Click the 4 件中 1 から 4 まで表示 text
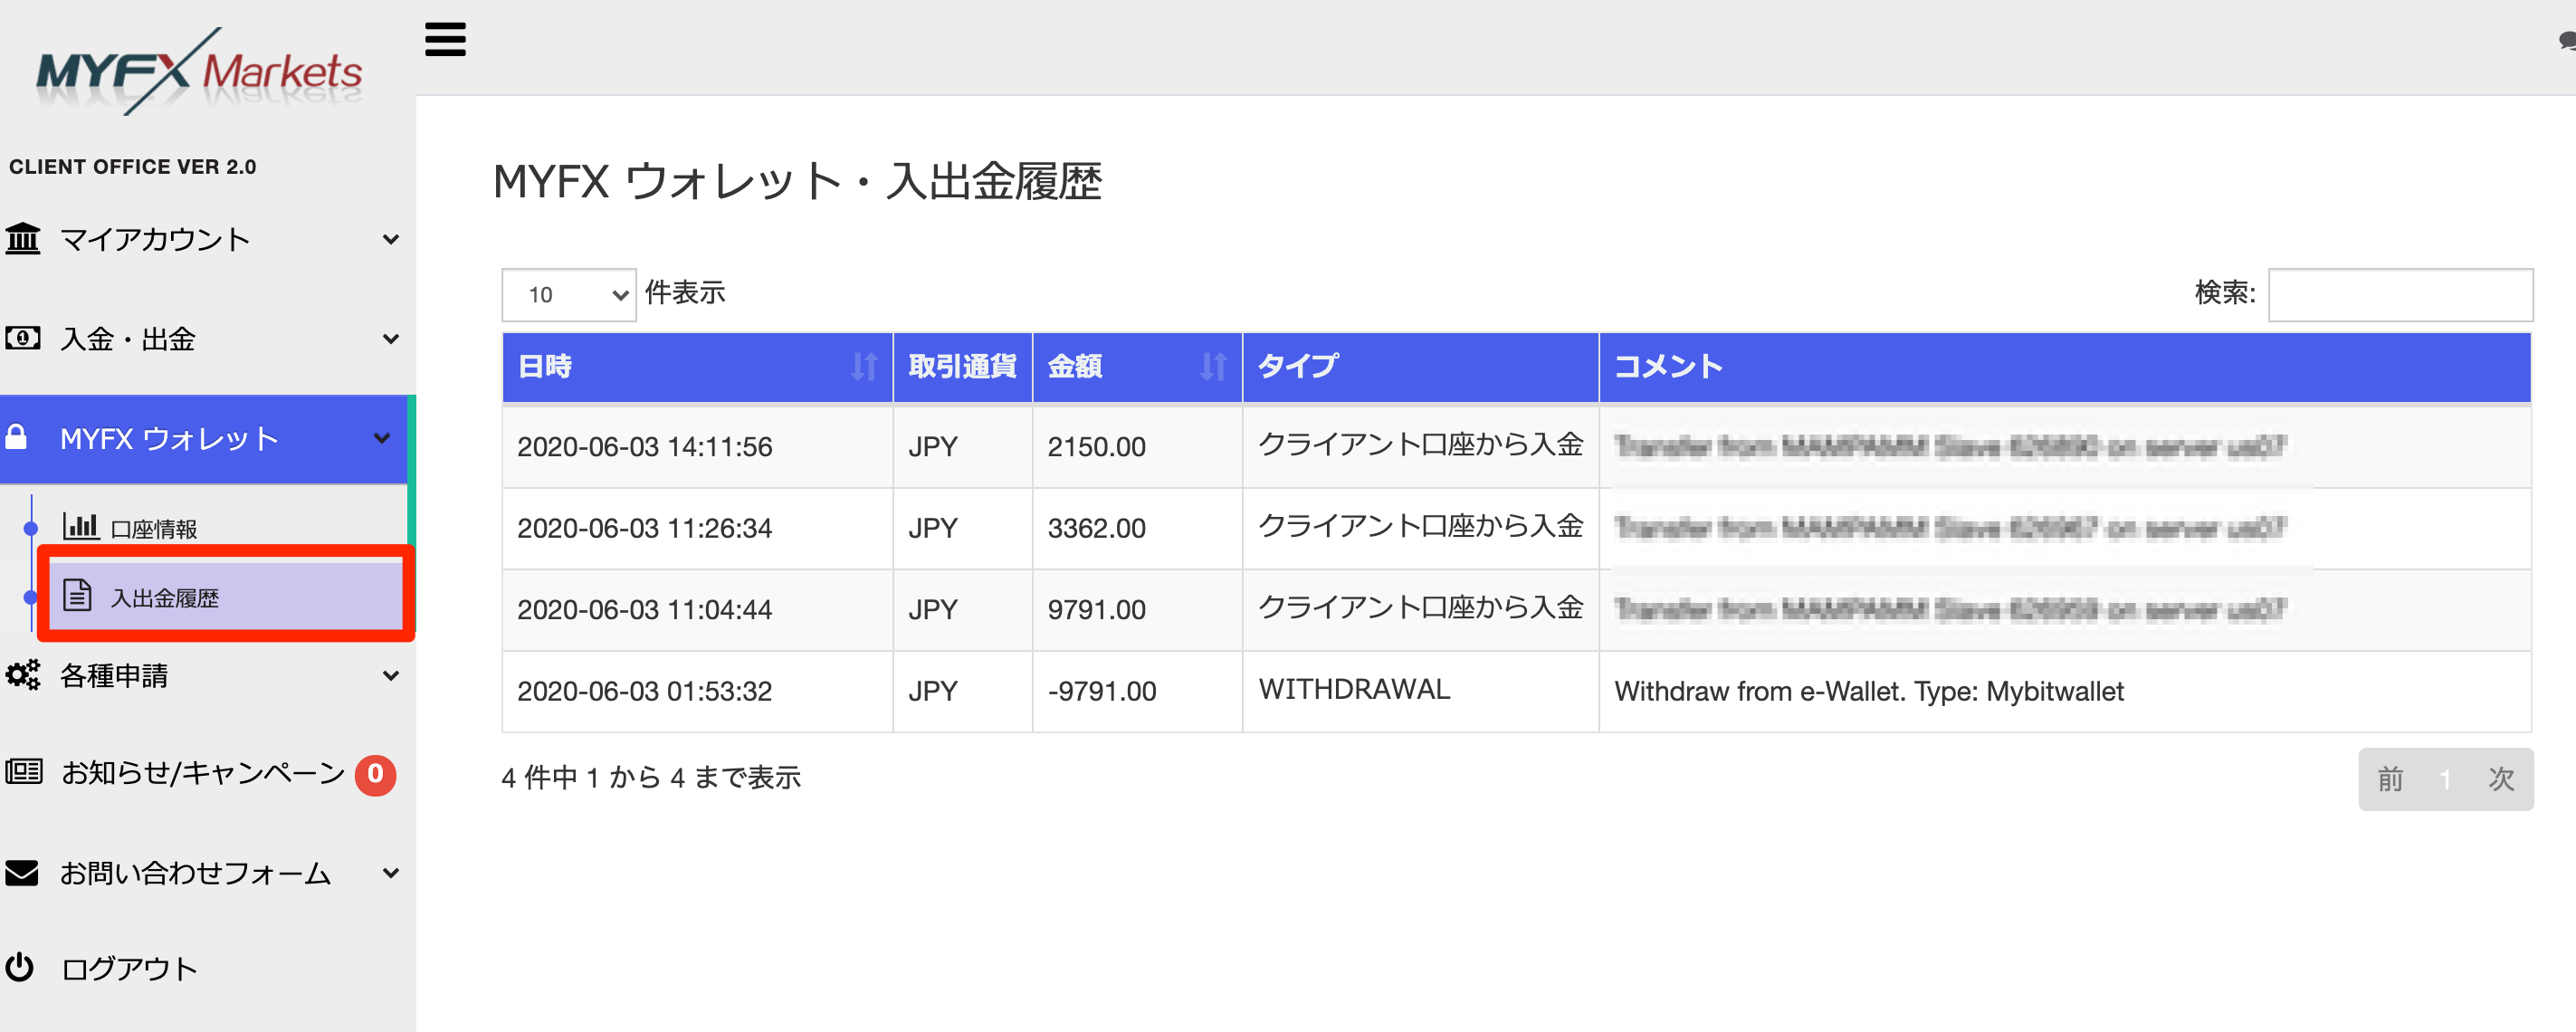The height and width of the screenshot is (1032, 2576). (x=651, y=778)
